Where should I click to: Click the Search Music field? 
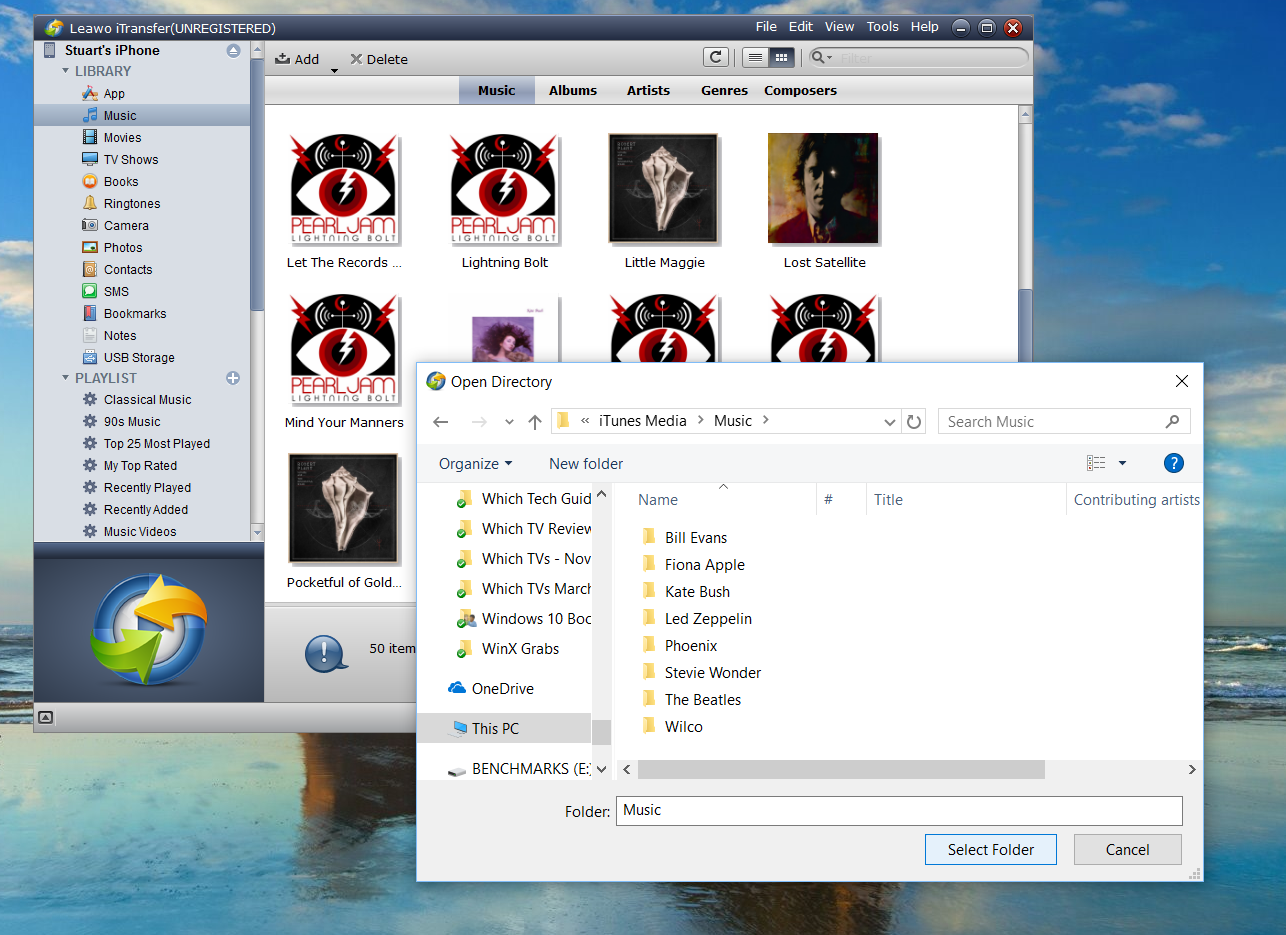tap(1064, 421)
